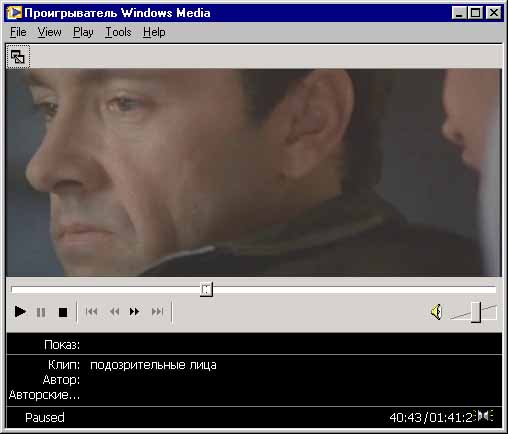Click the elapsed time display 40:43
Screen dimensions: 508x434
[405, 417]
